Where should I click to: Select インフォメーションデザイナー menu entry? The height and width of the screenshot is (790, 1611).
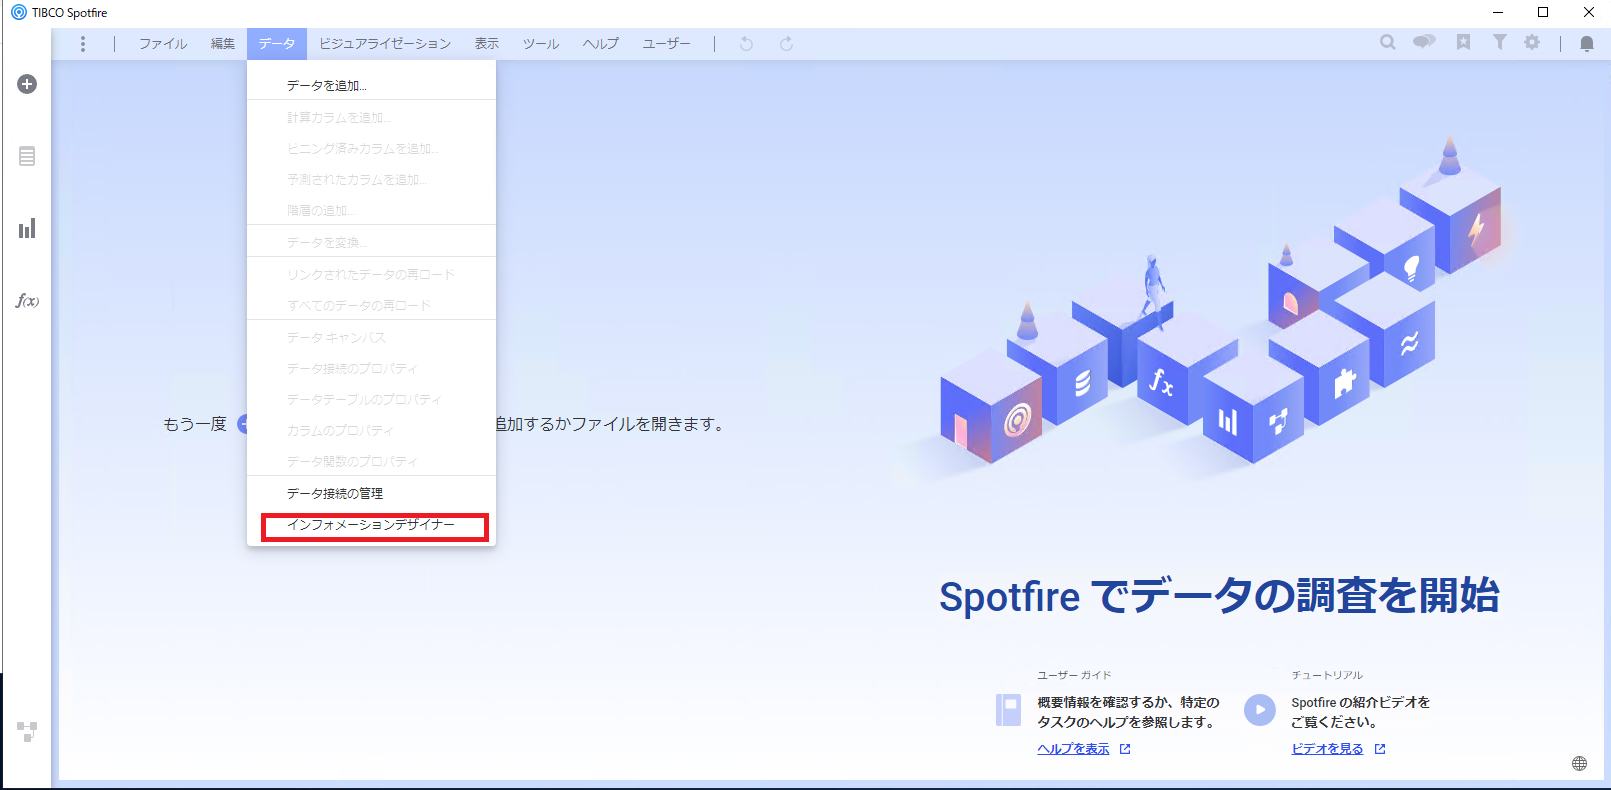click(371, 525)
